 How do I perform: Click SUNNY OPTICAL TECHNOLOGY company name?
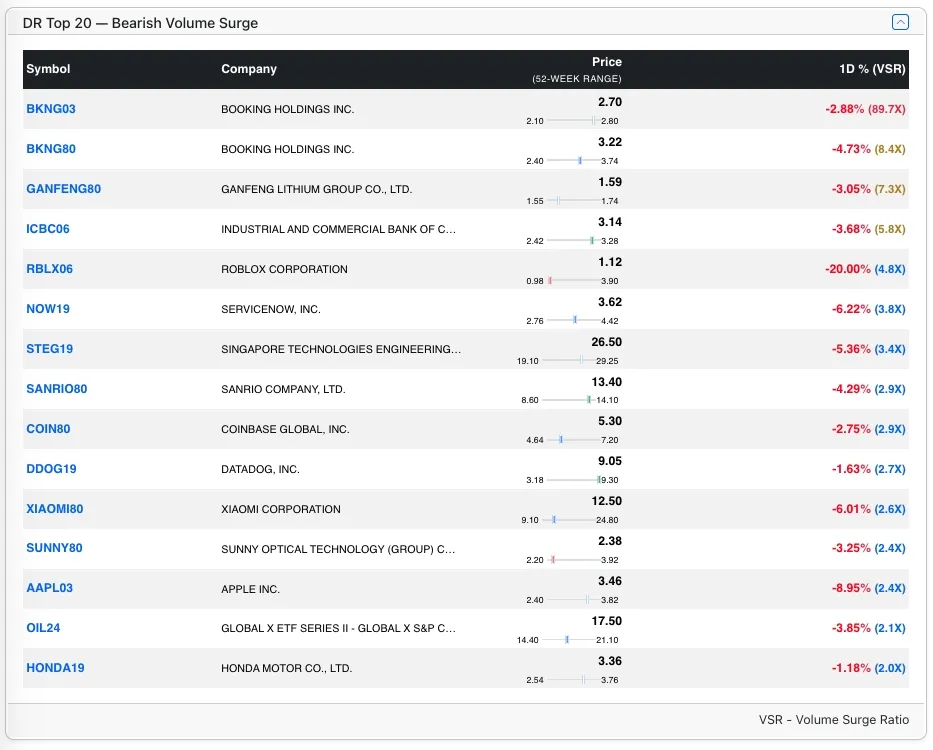coord(338,549)
